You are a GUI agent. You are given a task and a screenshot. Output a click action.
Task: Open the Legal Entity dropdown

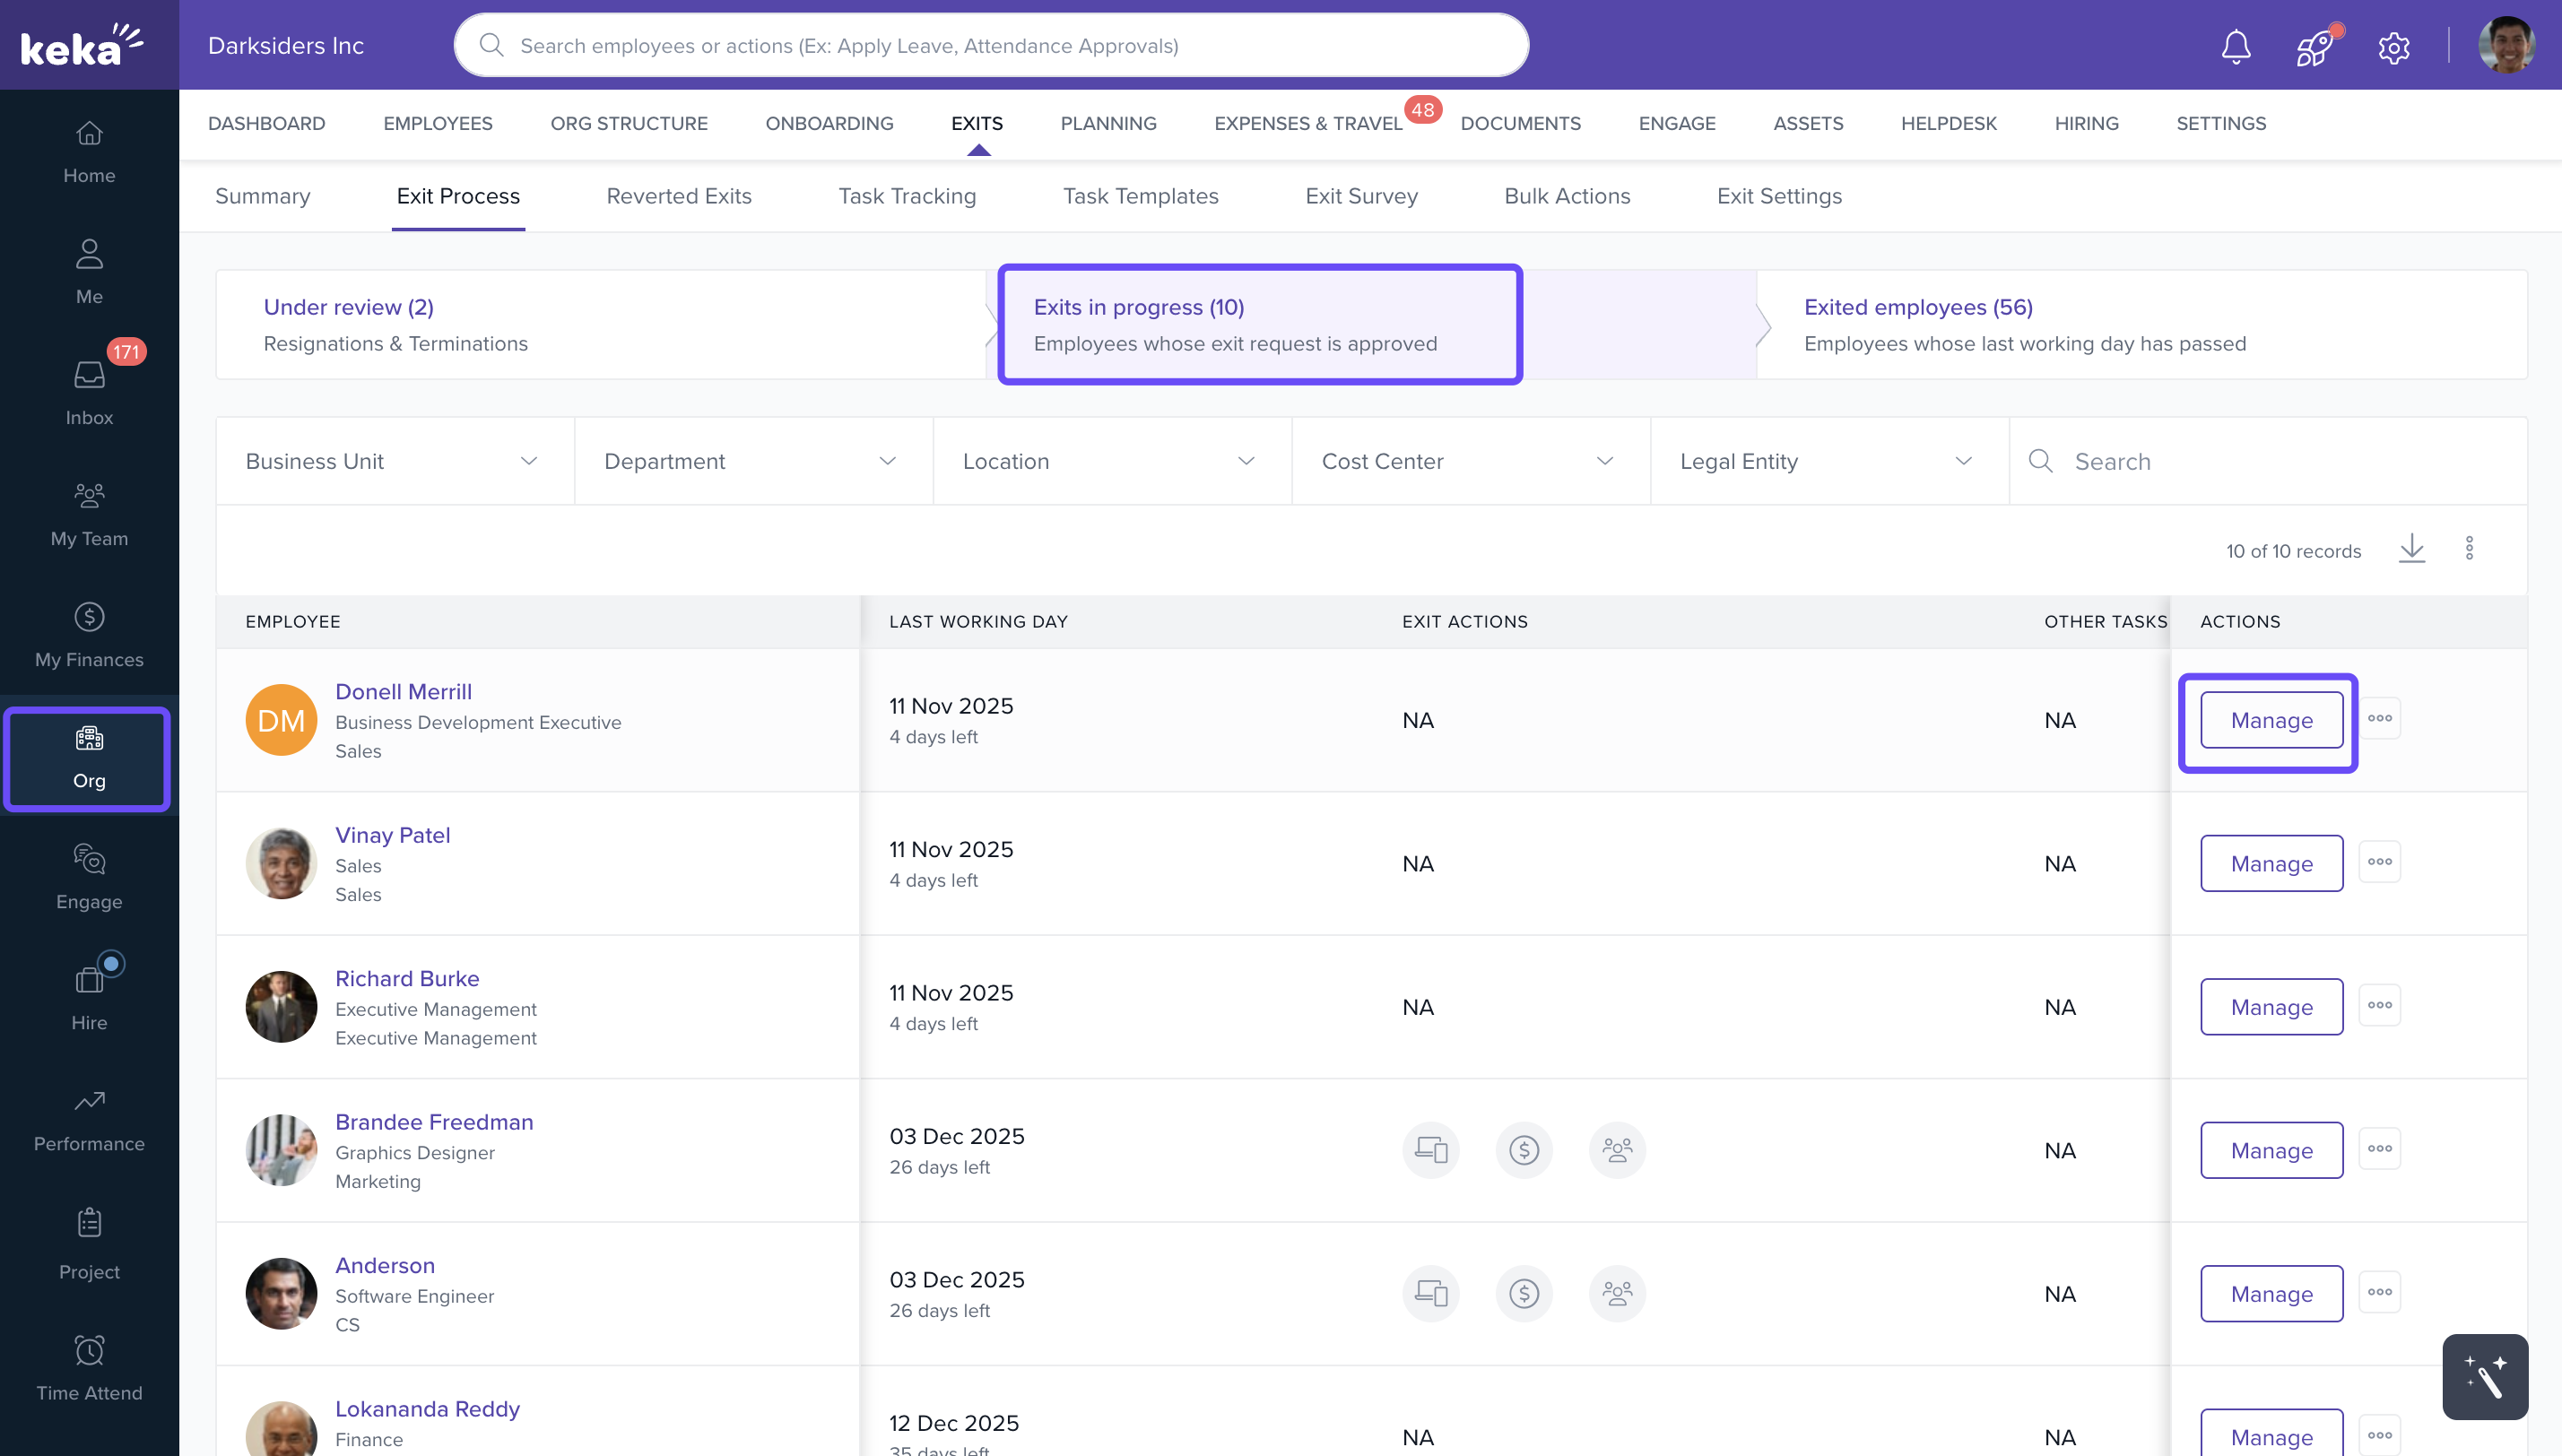(x=1828, y=461)
